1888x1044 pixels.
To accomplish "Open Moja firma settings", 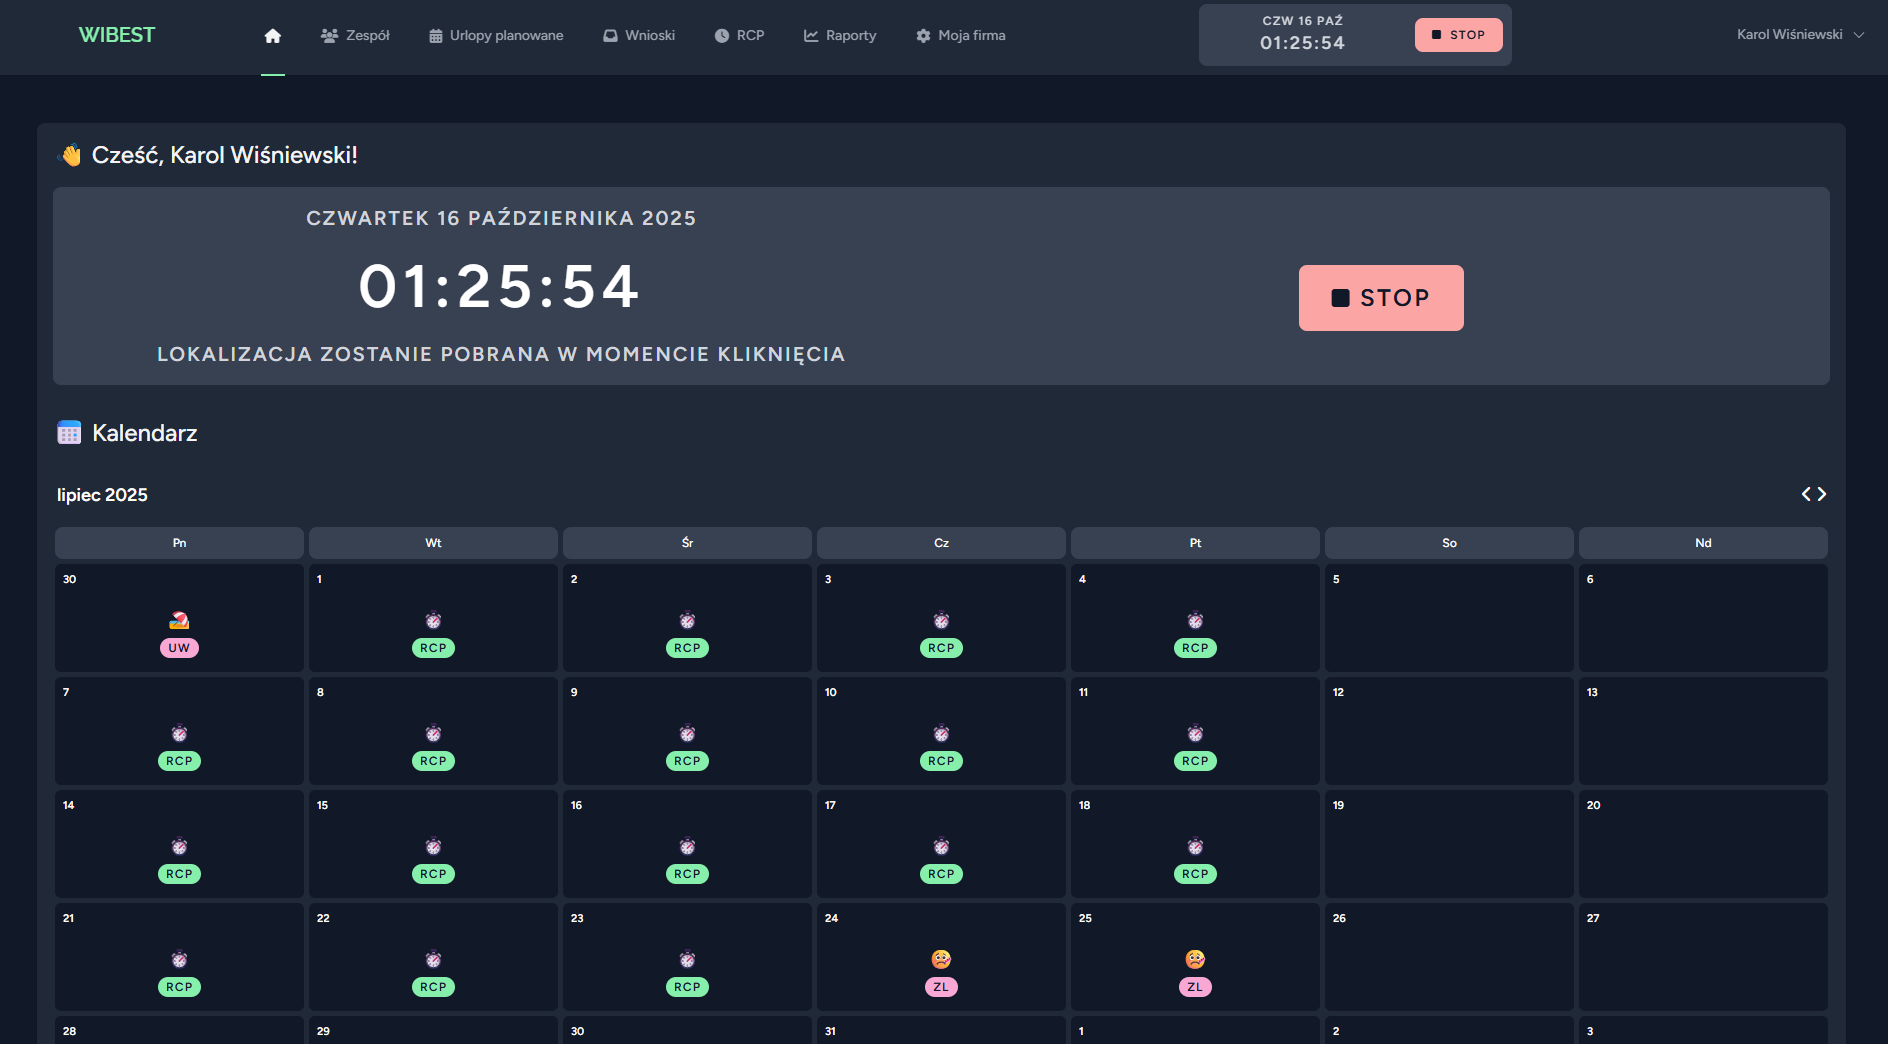I will (961, 36).
